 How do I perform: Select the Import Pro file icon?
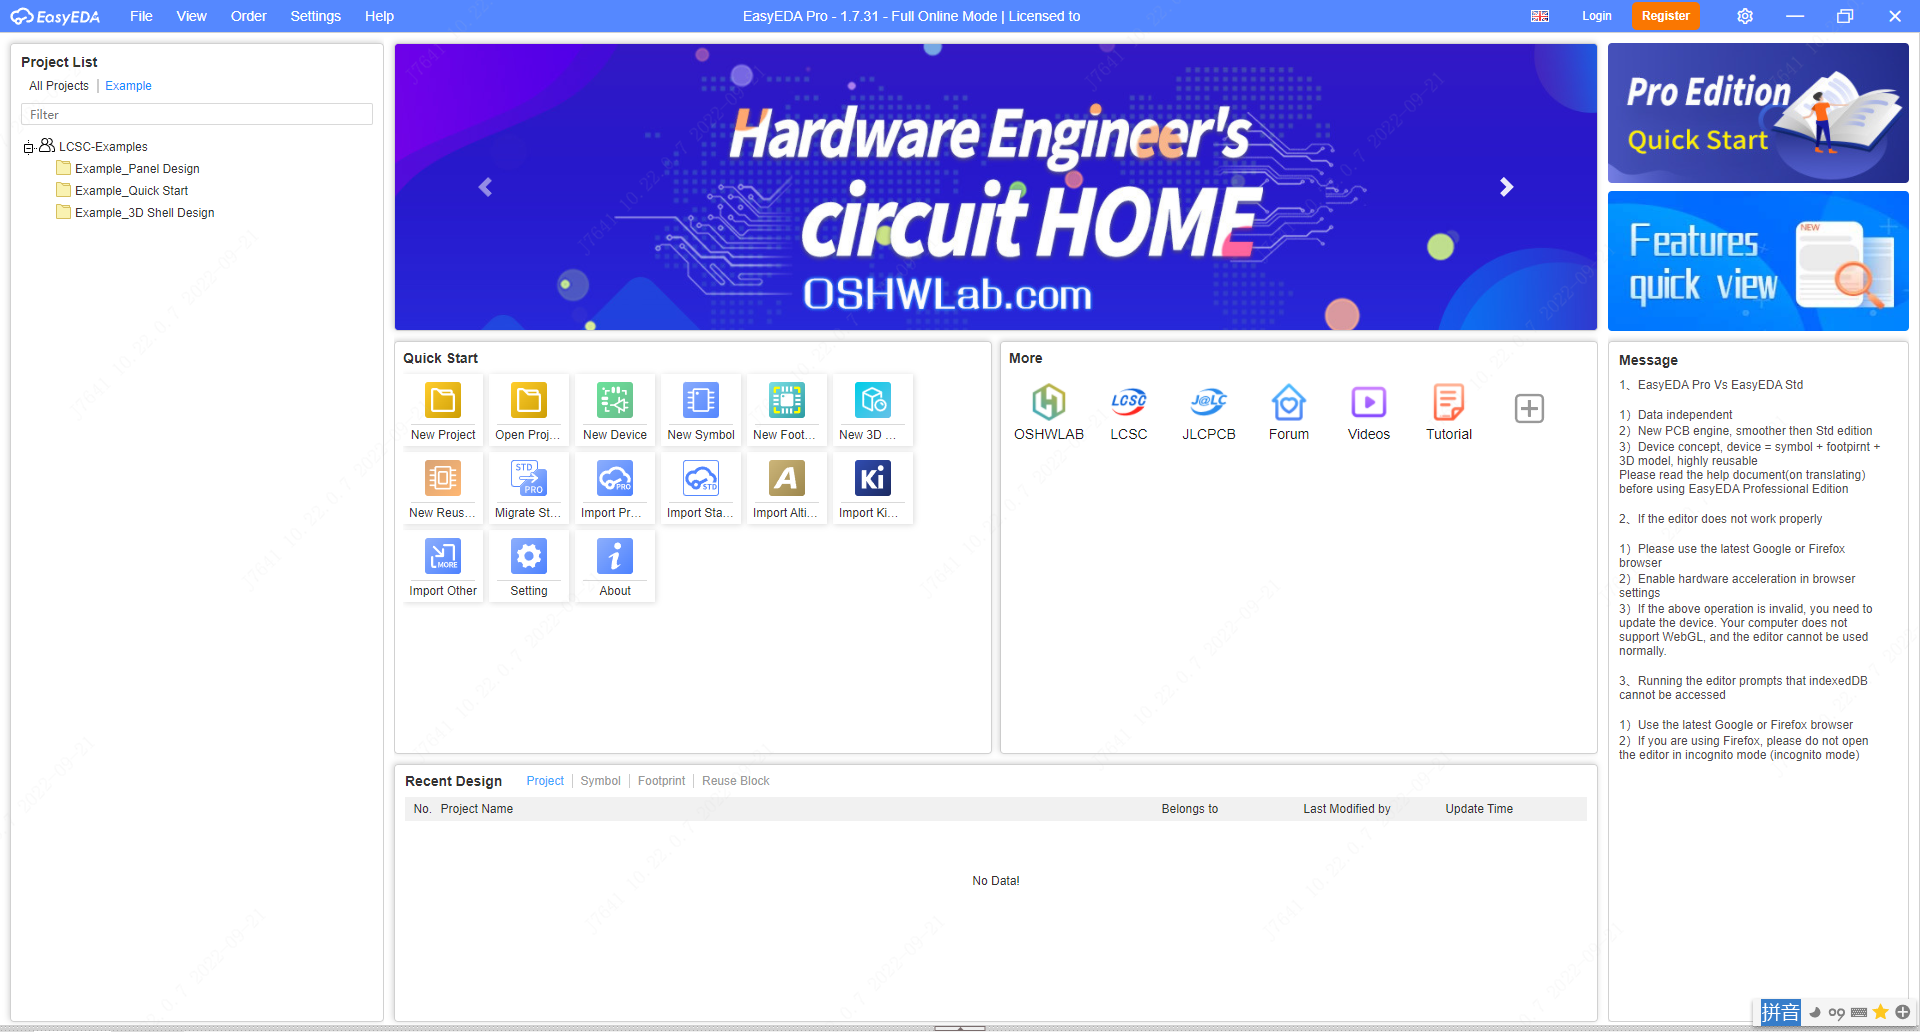(x=615, y=479)
